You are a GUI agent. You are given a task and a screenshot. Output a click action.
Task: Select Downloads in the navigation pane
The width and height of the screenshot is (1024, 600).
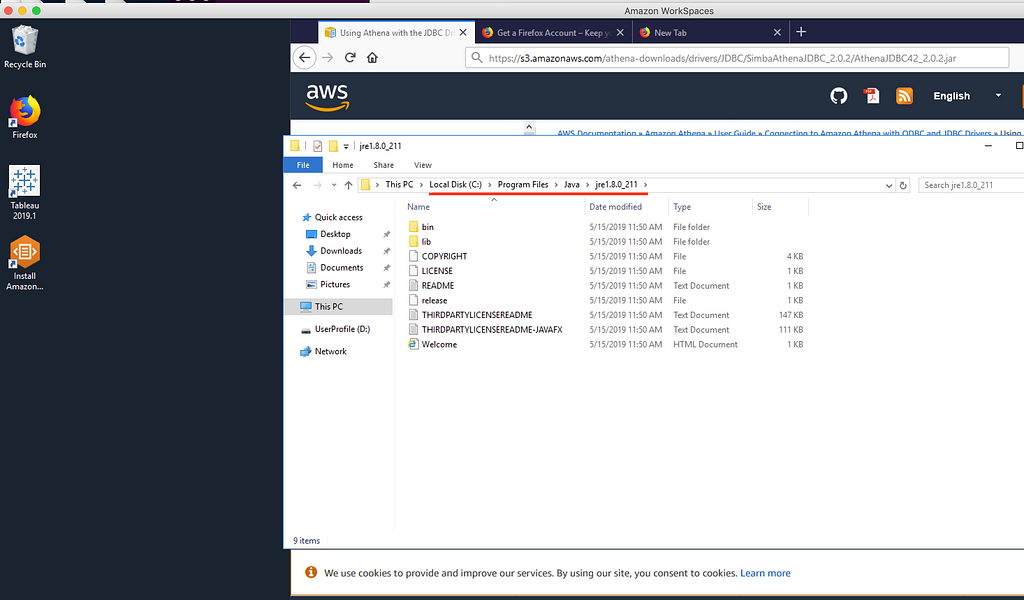[341, 251]
